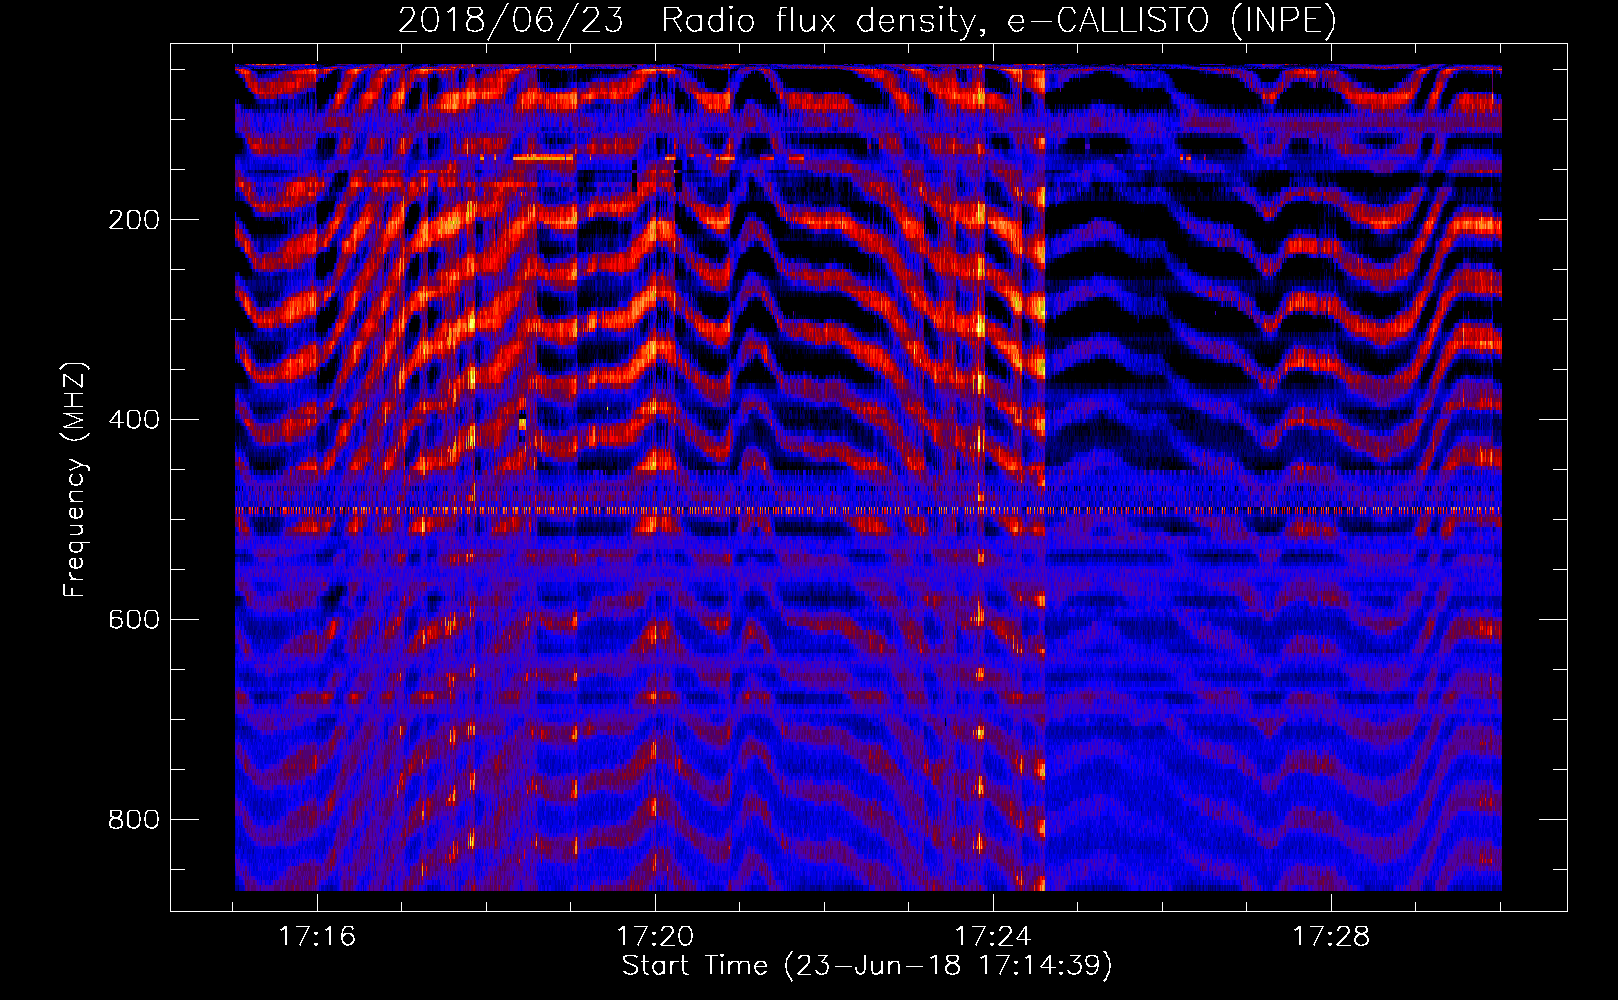Click the 17:24 time tick label
The image size is (1618, 1000).
pos(993,937)
